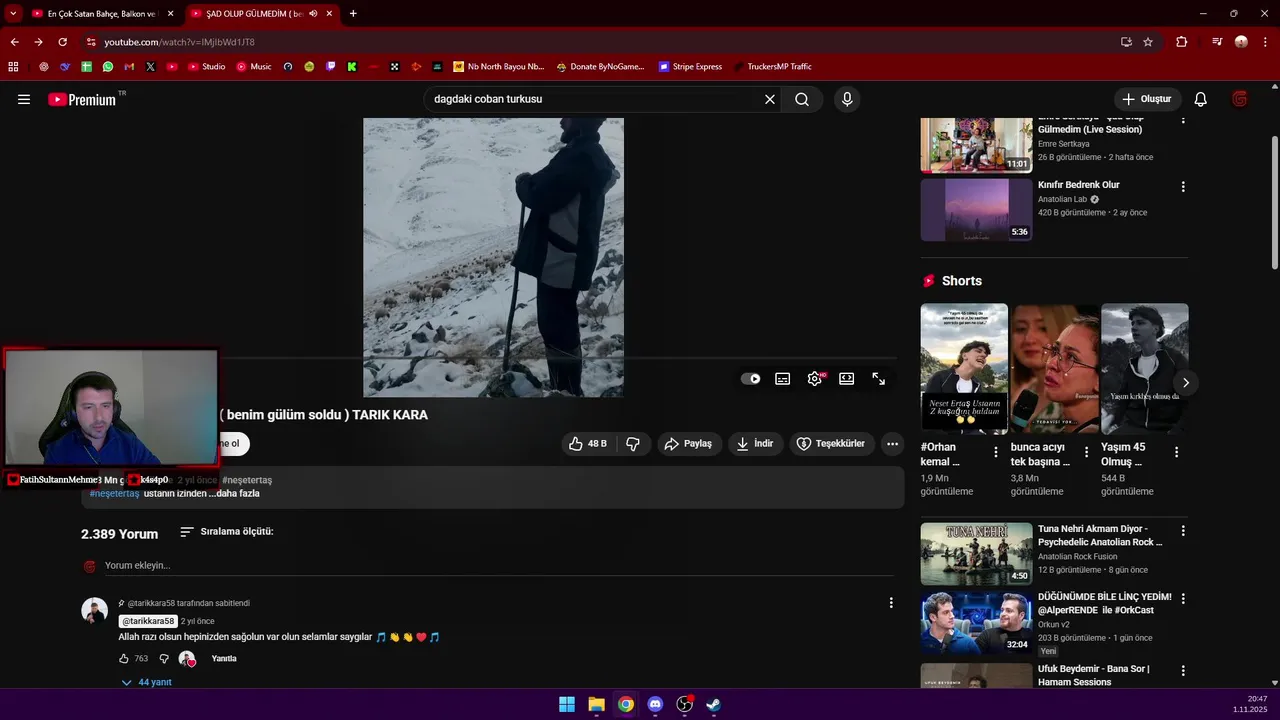Open options menu for pinned comment
The image size is (1280, 720).
coord(891,603)
